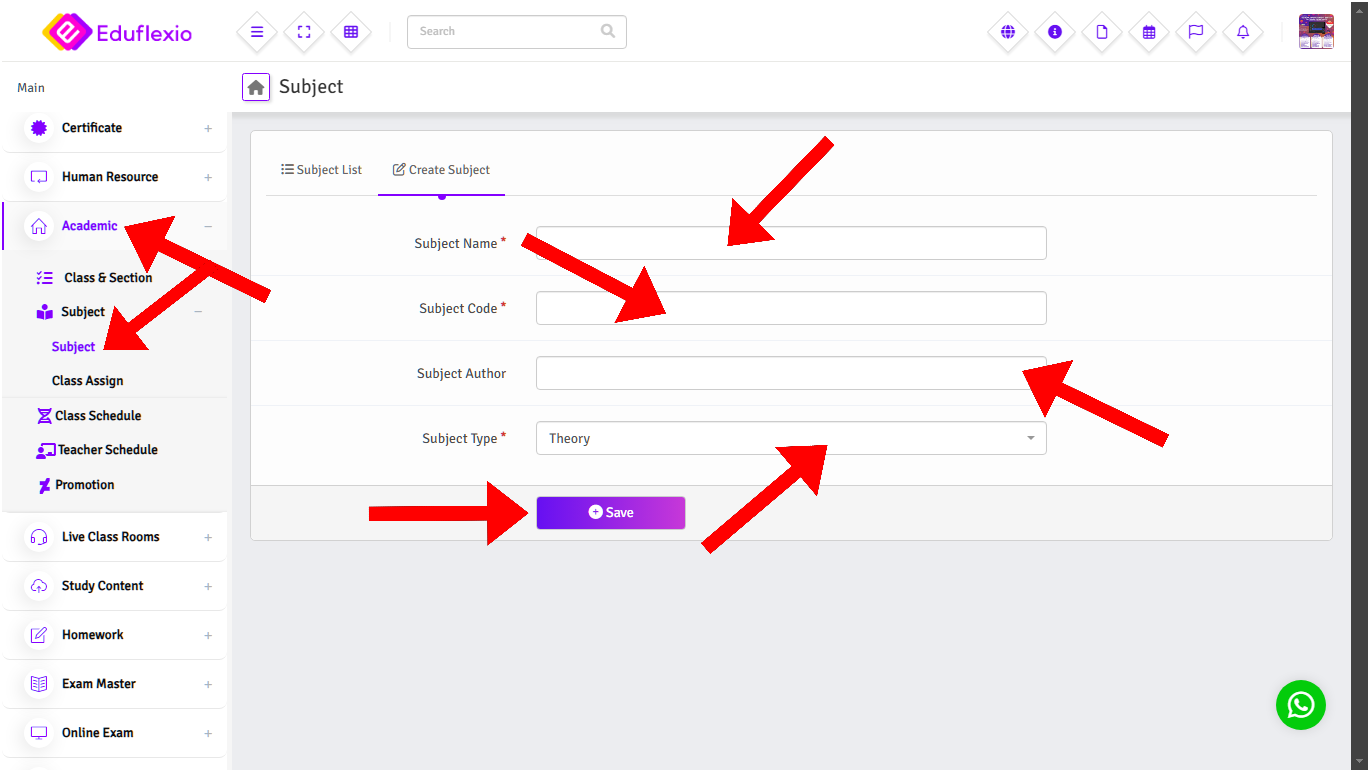The height and width of the screenshot is (772, 1370).
Task: Click the flag icon in the top bar
Action: [1196, 32]
